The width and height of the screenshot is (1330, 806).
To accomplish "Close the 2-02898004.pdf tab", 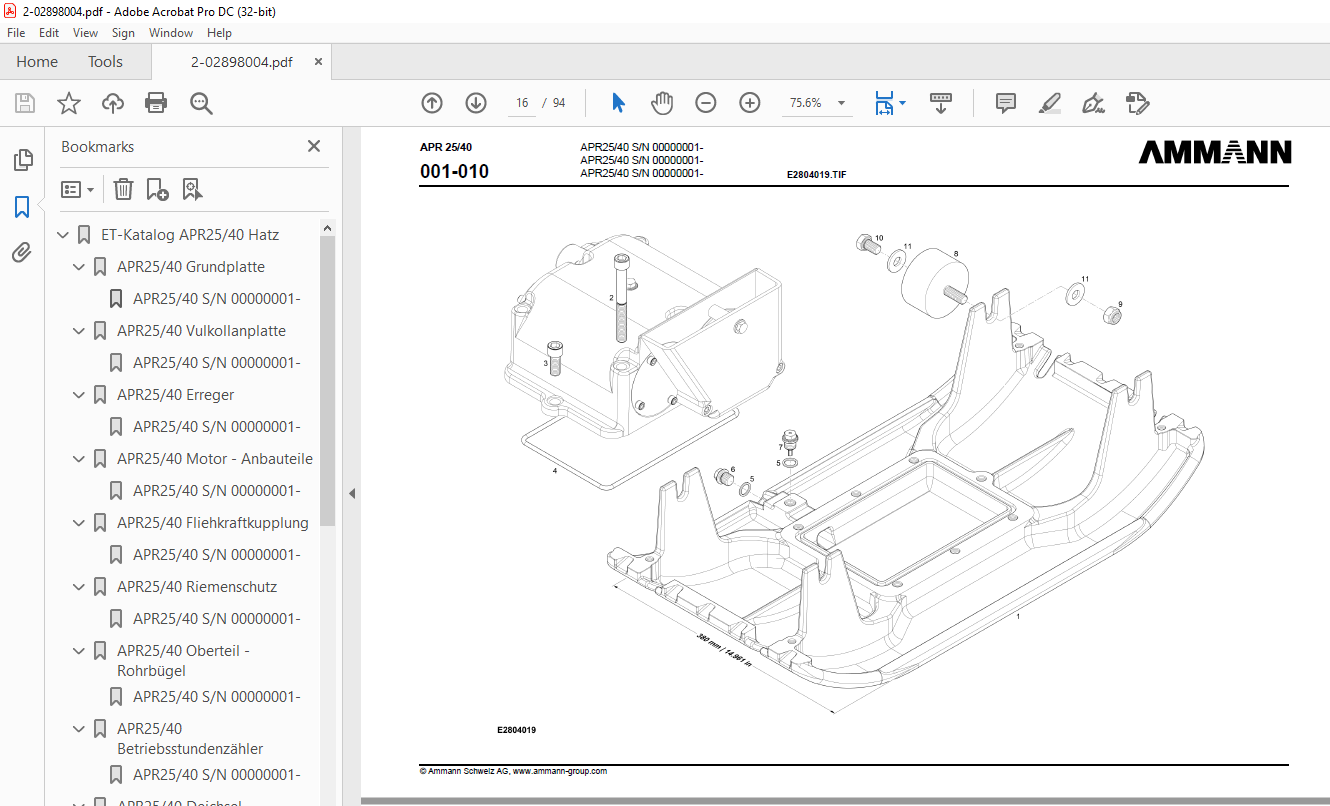I will (319, 62).
